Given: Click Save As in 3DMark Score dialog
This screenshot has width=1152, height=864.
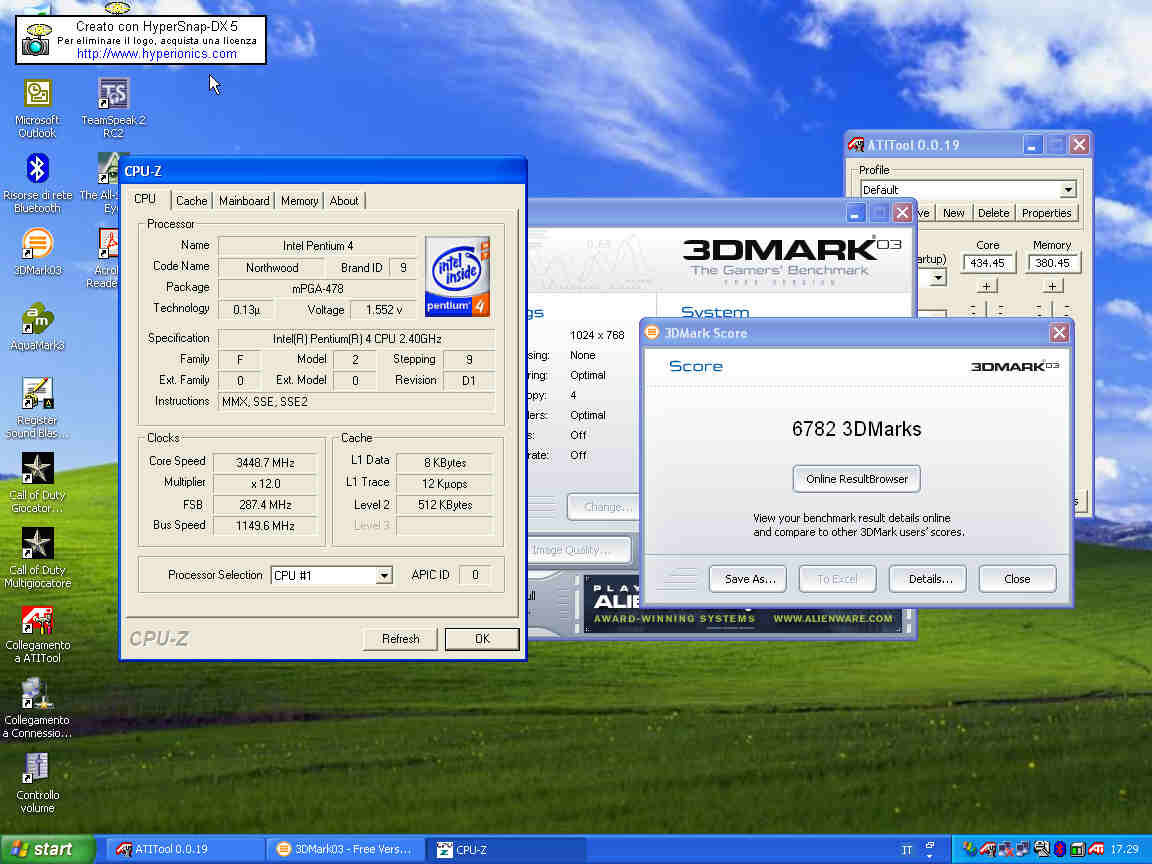Looking at the screenshot, I should [749, 579].
